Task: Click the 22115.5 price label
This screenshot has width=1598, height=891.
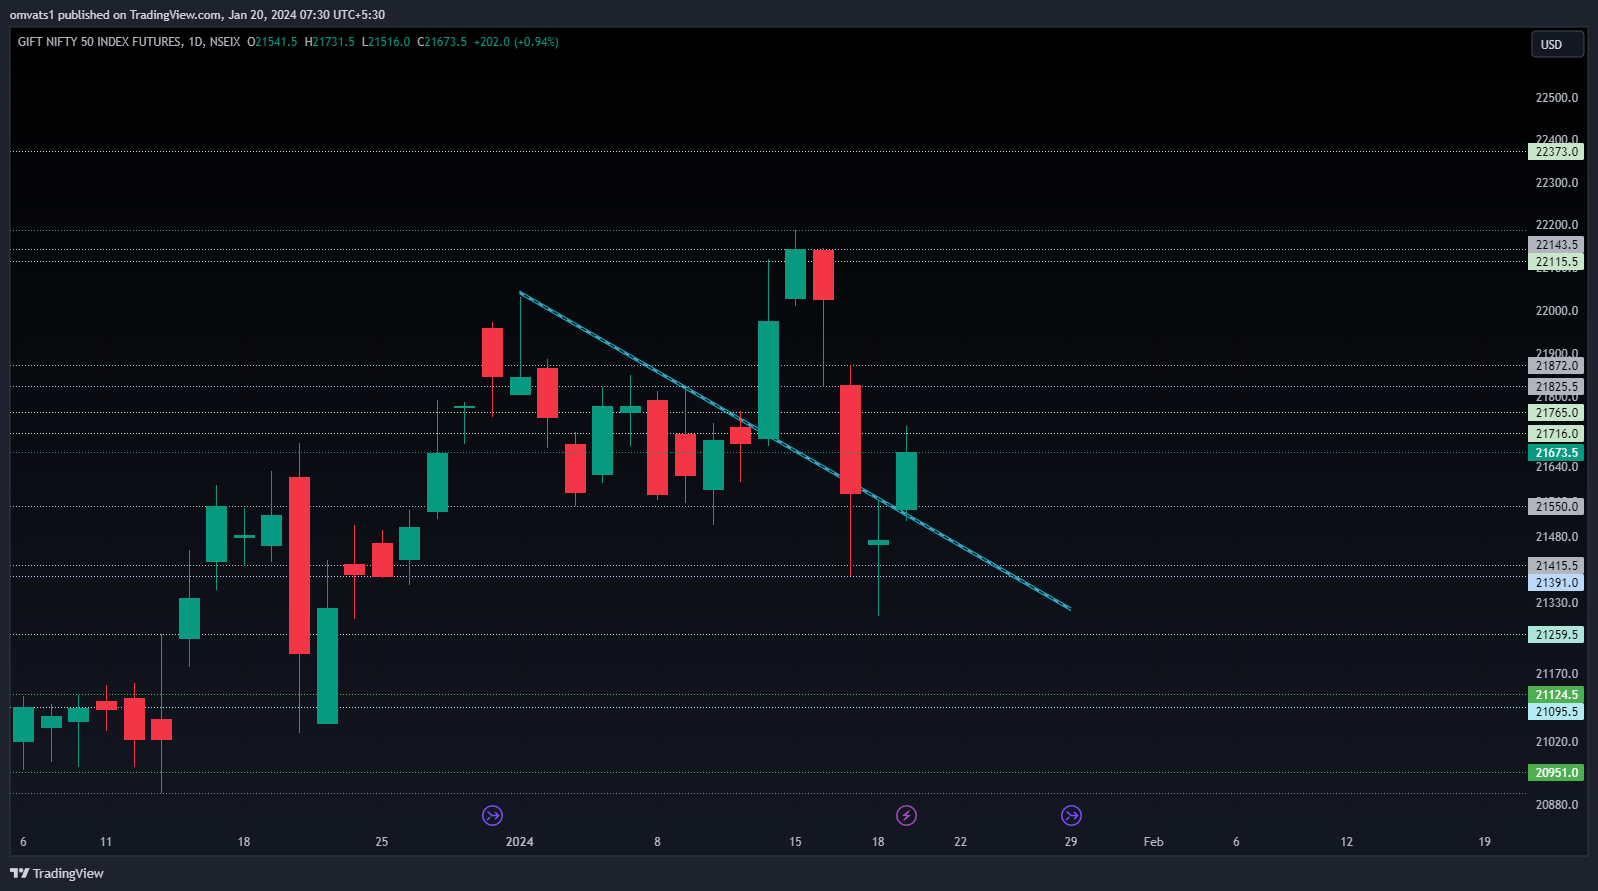Action: point(1556,262)
